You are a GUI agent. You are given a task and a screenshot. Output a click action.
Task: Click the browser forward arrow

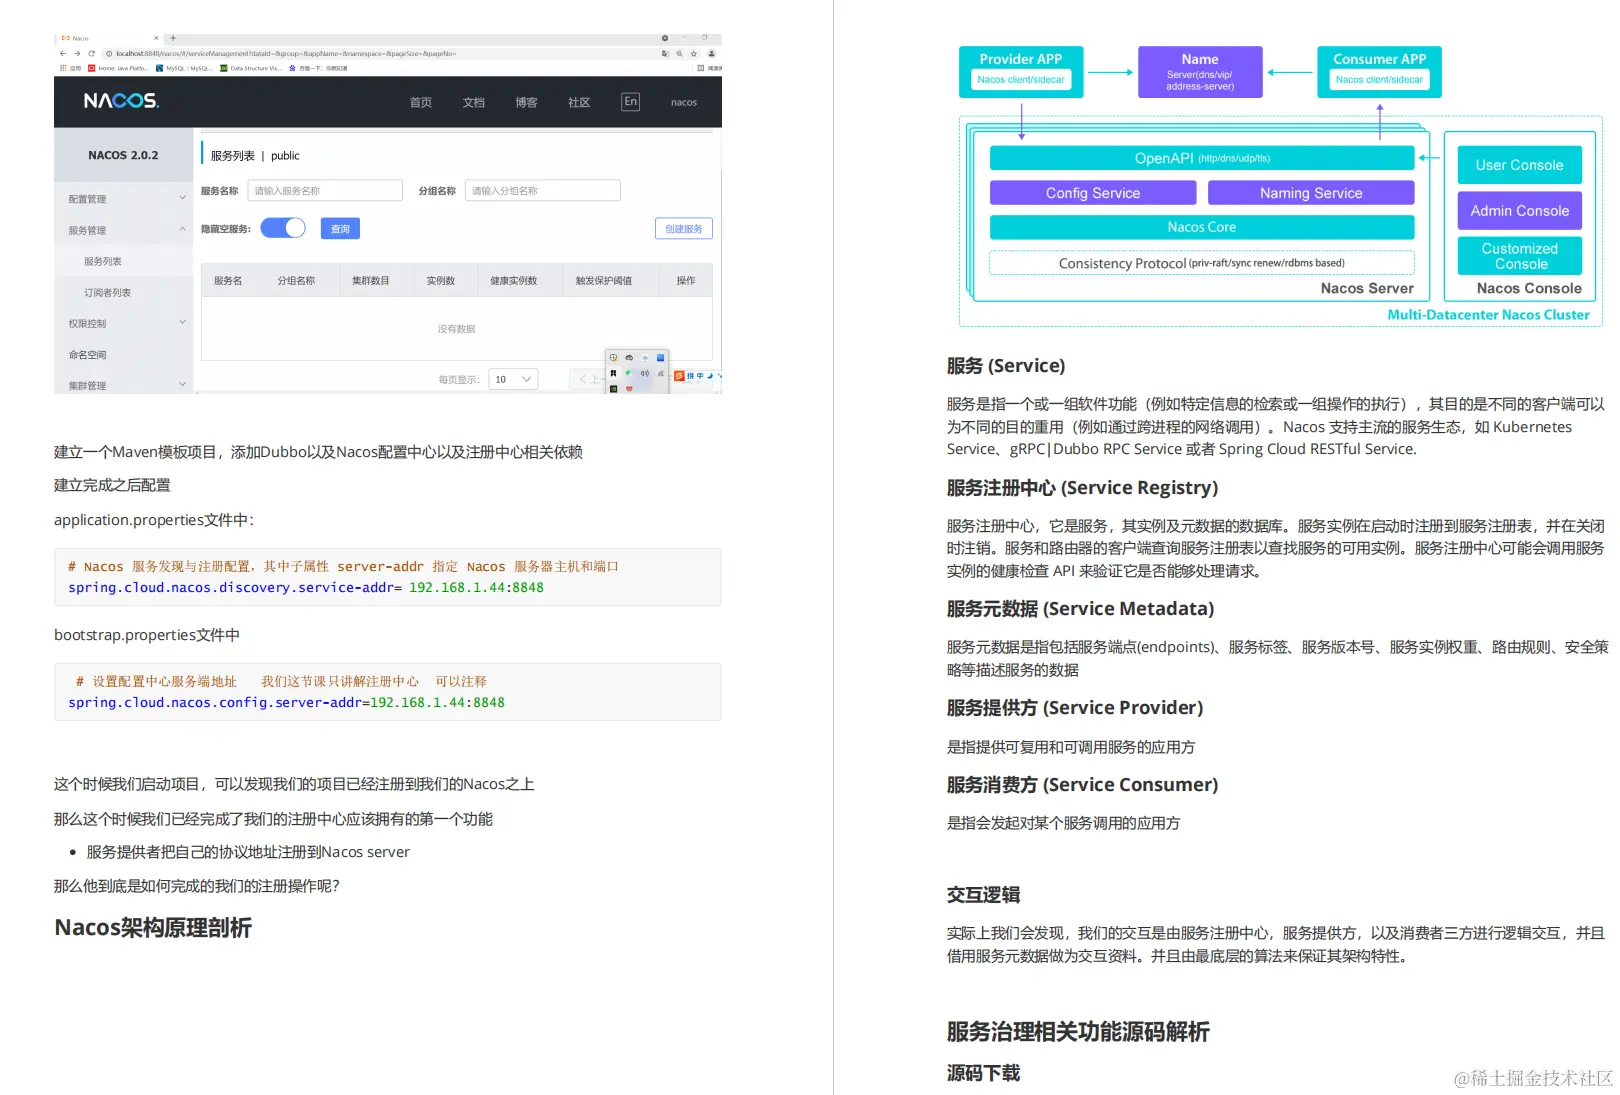coord(77,53)
